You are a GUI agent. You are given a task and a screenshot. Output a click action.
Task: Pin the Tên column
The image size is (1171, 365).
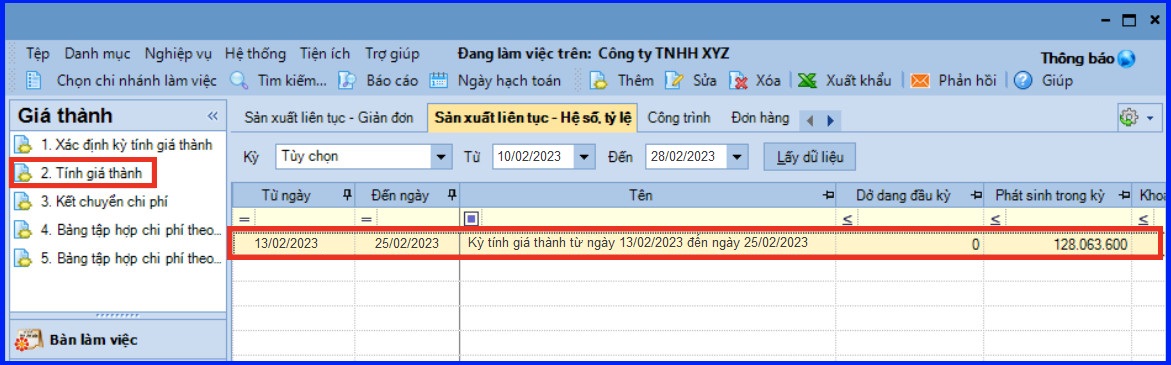coord(827,196)
